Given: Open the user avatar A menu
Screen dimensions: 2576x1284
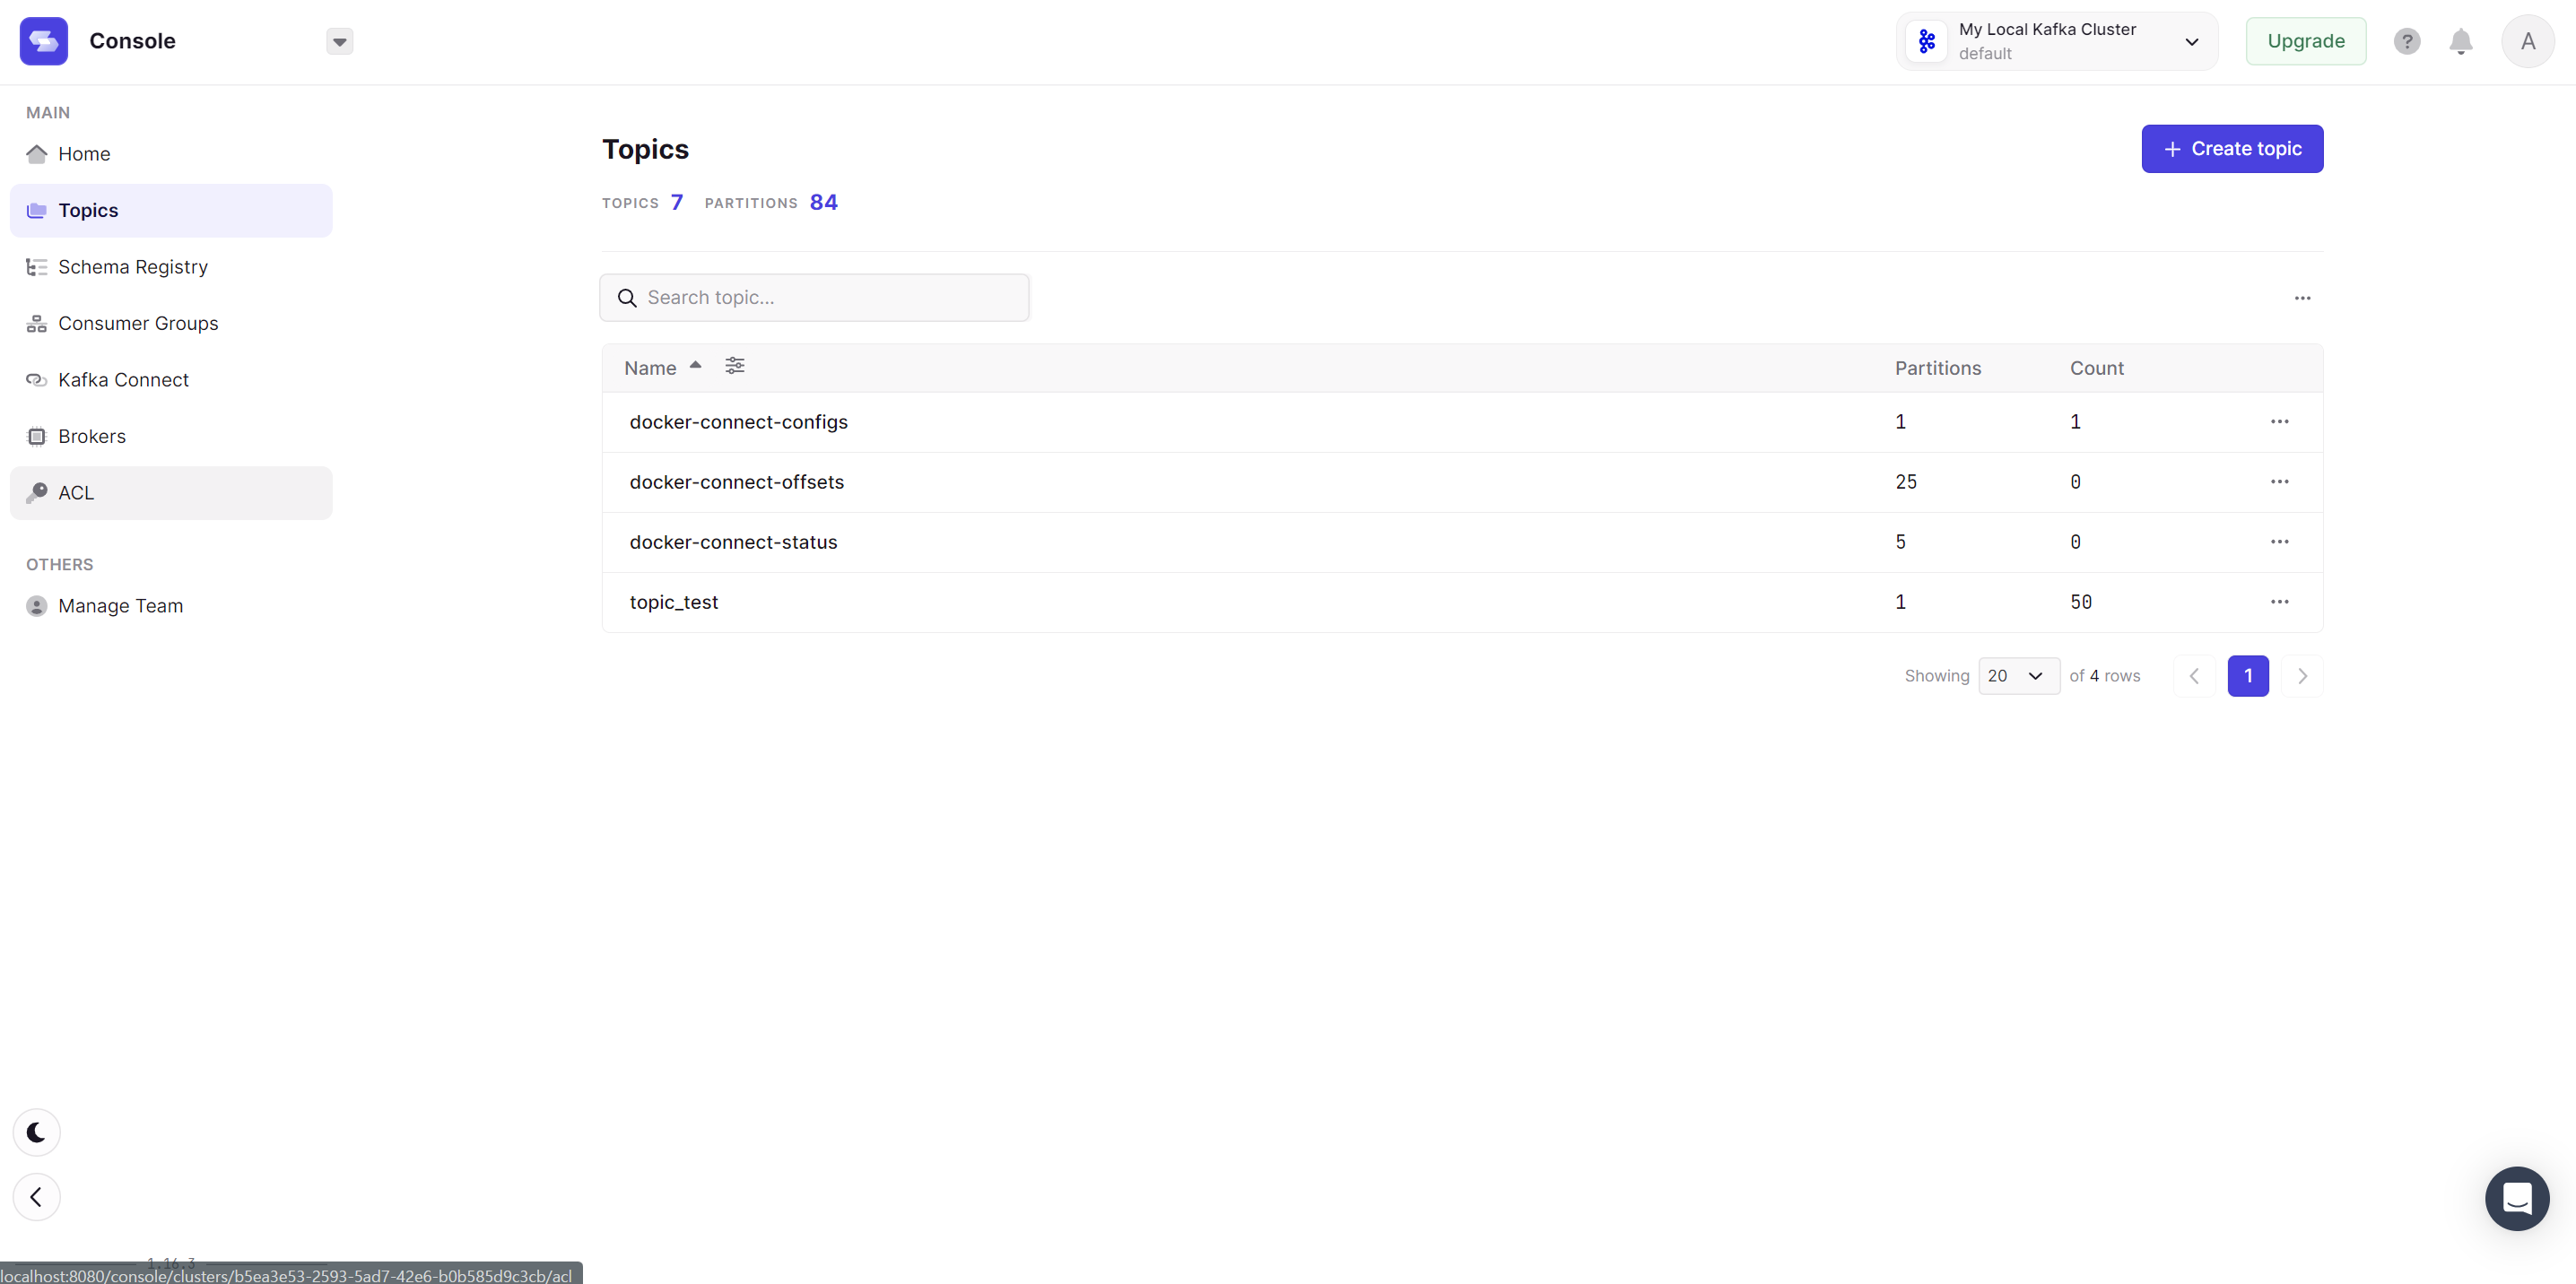Looking at the screenshot, I should (x=2527, y=41).
